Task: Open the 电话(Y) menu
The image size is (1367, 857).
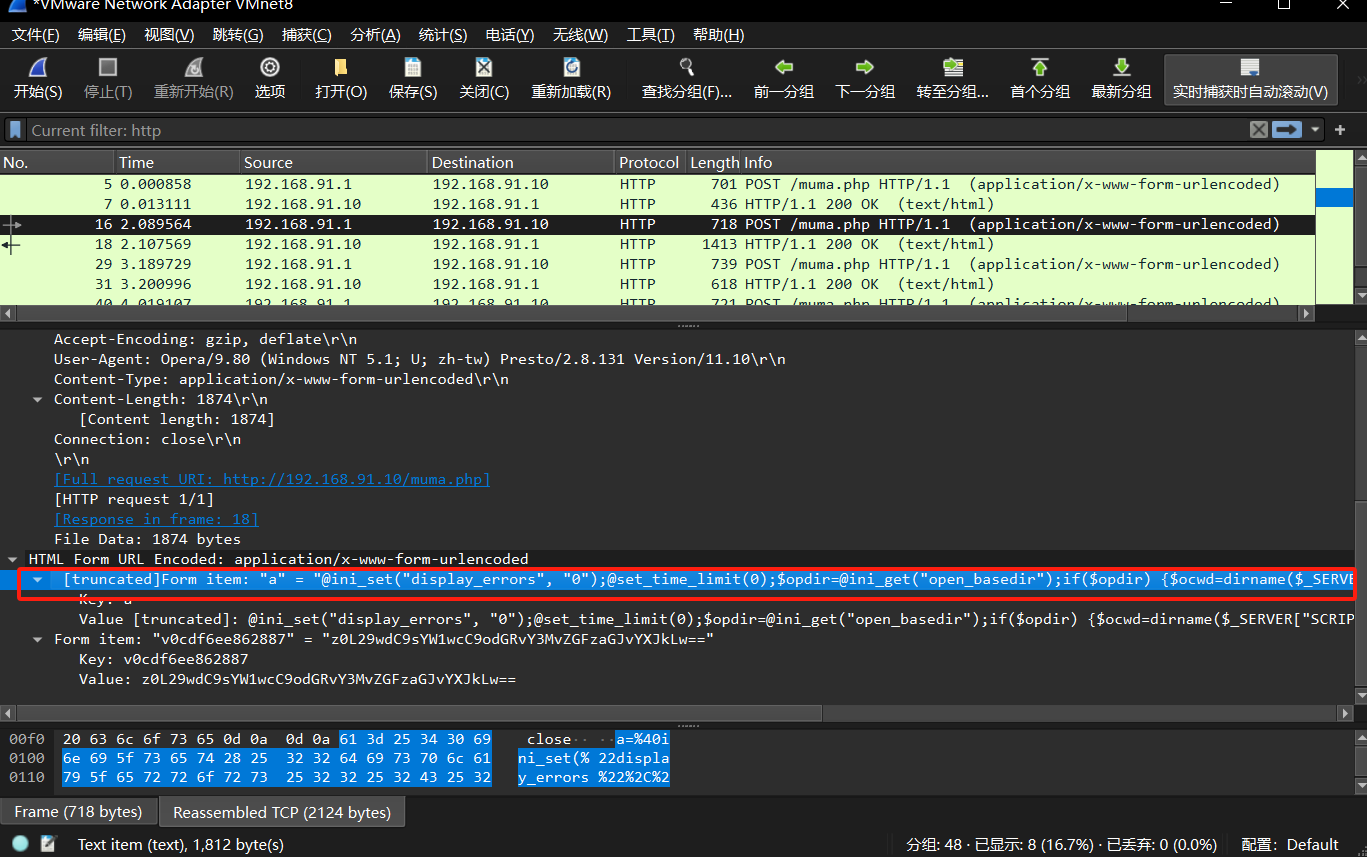Action: pyautogui.click(x=510, y=35)
